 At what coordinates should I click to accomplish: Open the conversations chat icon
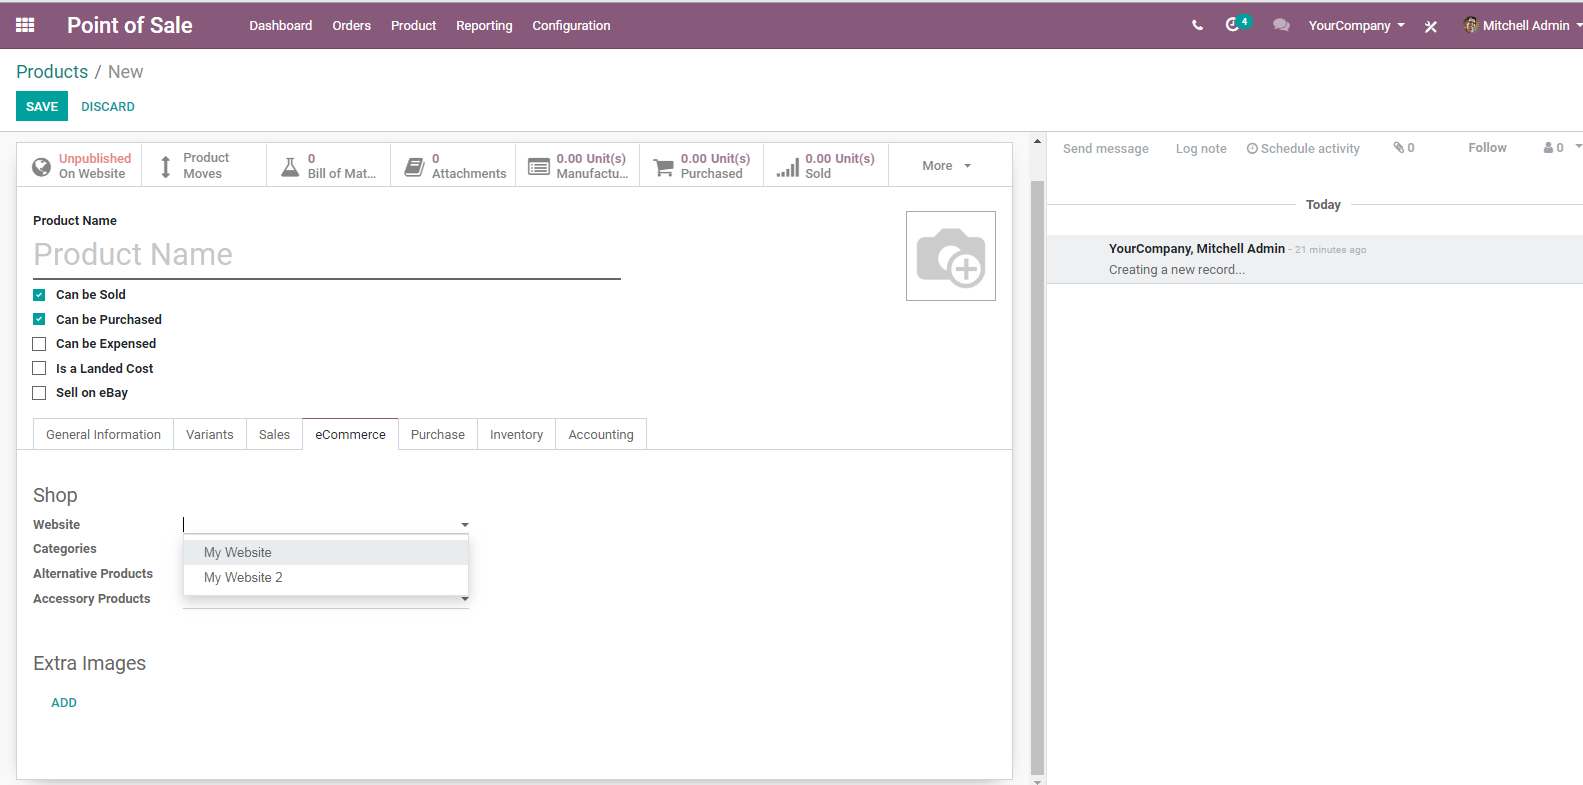[x=1281, y=25]
